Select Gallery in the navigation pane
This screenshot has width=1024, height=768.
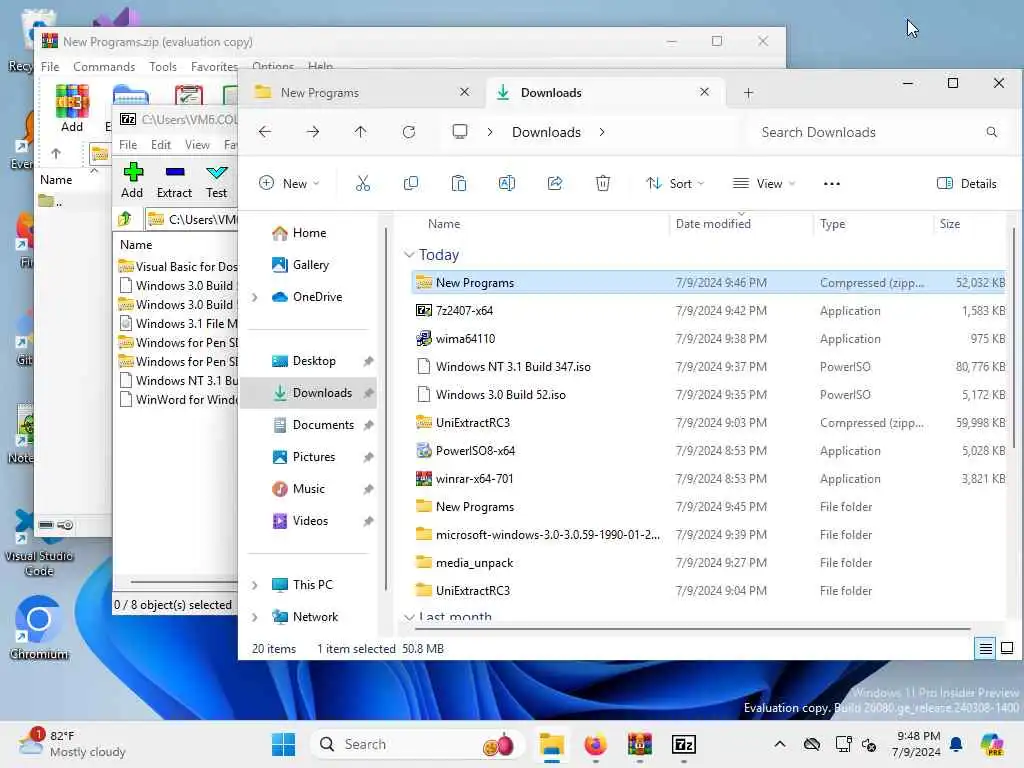coord(310,265)
